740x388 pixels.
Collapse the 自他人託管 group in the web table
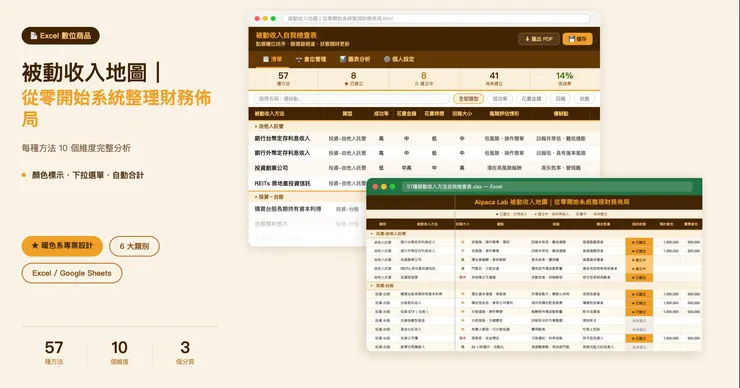256,127
